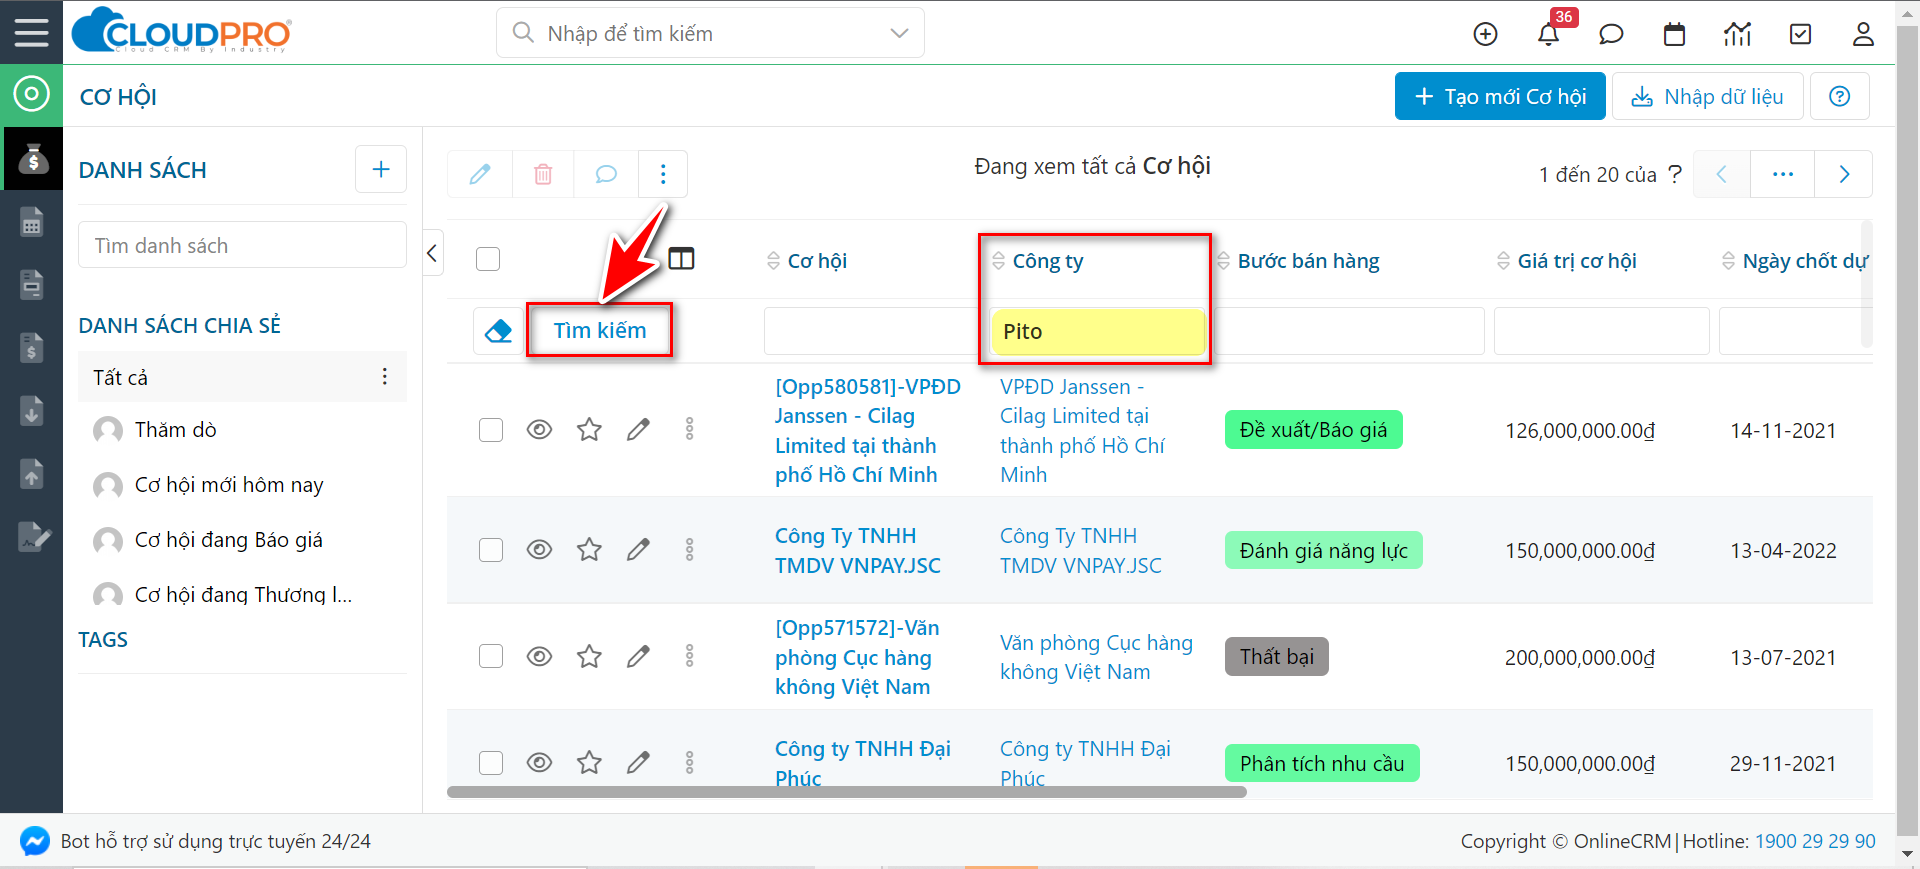The height and width of the screenshot is (869, 1920).
Task: Star the Công Ty TNHH TMDV VNPAY.JSC row
Action: point(589,550)
